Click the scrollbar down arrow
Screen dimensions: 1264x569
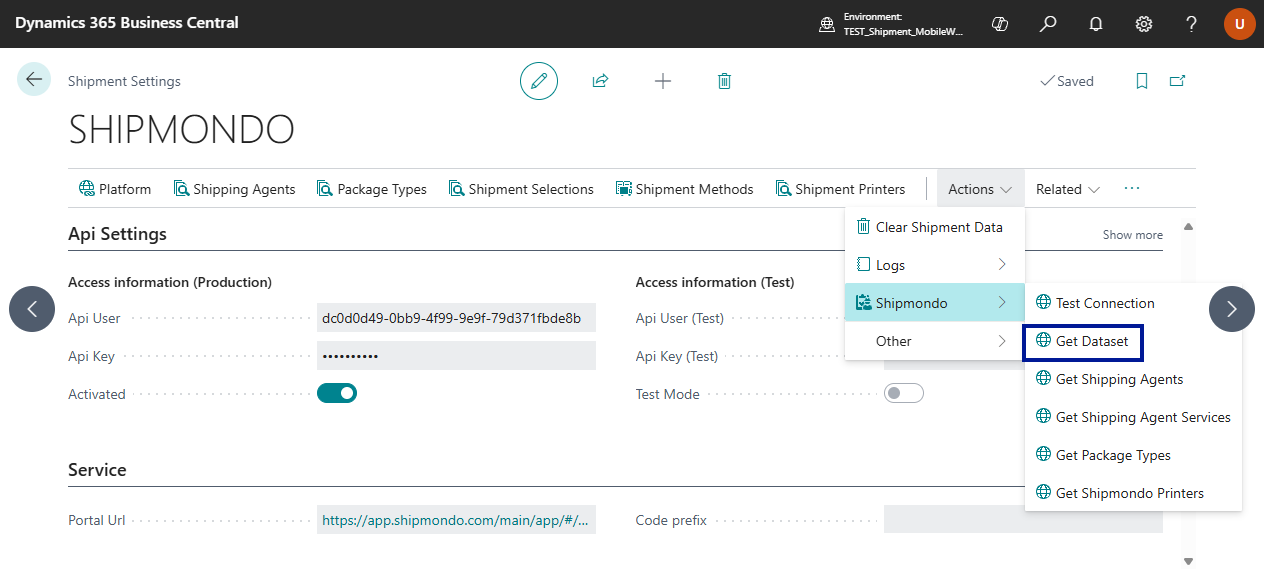[1188, 560]
